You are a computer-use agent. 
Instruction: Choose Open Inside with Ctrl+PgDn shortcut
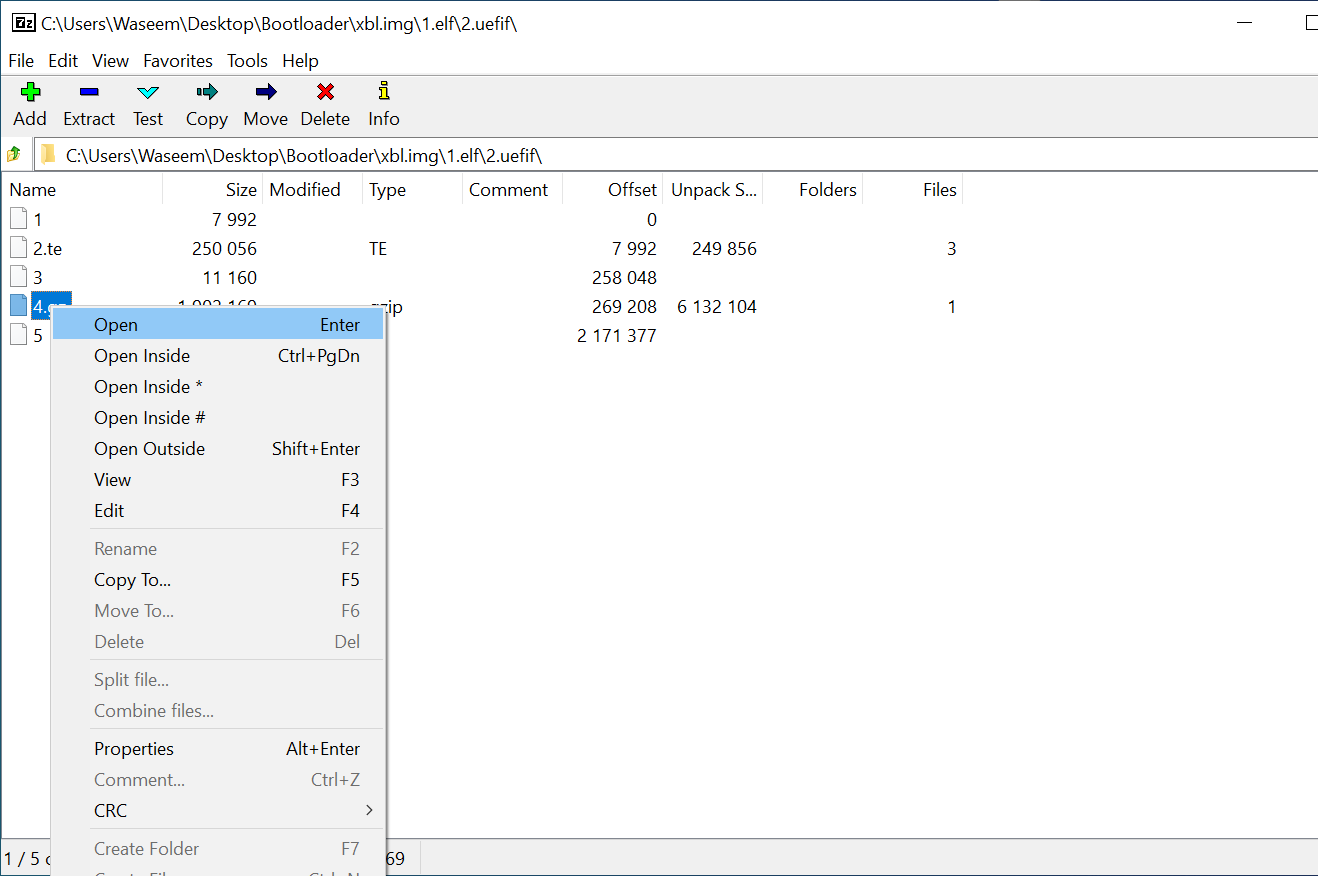click(x=218, y=355)
